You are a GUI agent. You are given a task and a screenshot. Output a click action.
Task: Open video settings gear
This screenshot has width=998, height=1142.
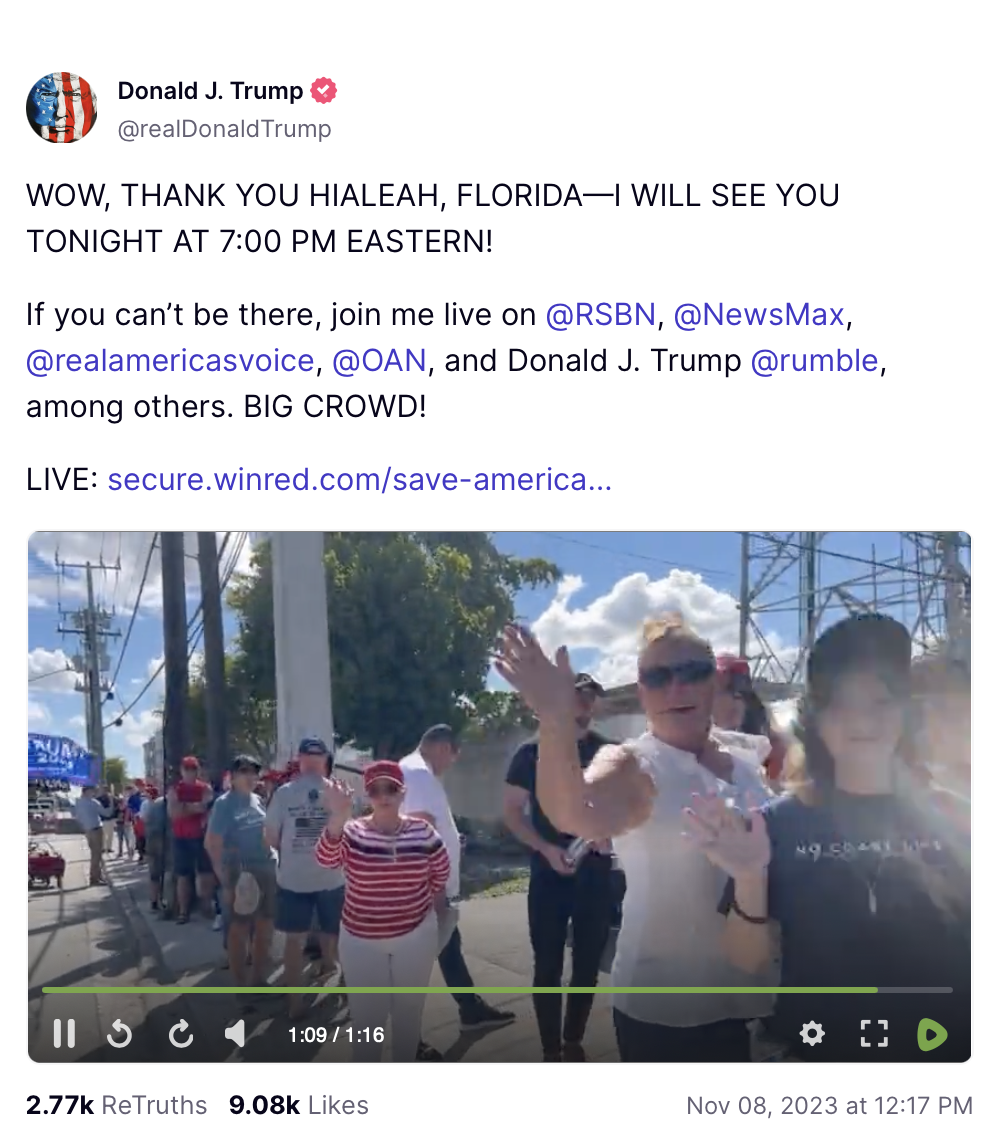[812, 1033]
